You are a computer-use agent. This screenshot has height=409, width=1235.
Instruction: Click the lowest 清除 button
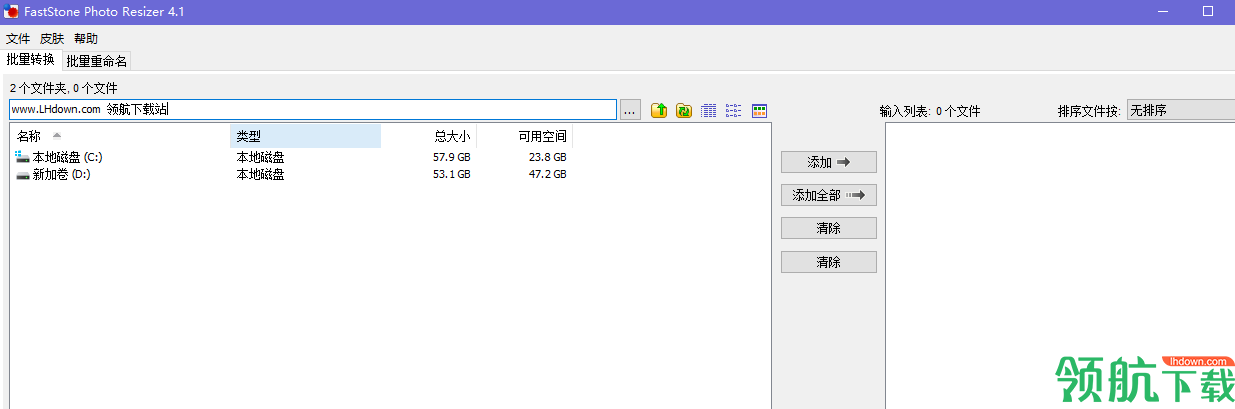tap(829, 262)
